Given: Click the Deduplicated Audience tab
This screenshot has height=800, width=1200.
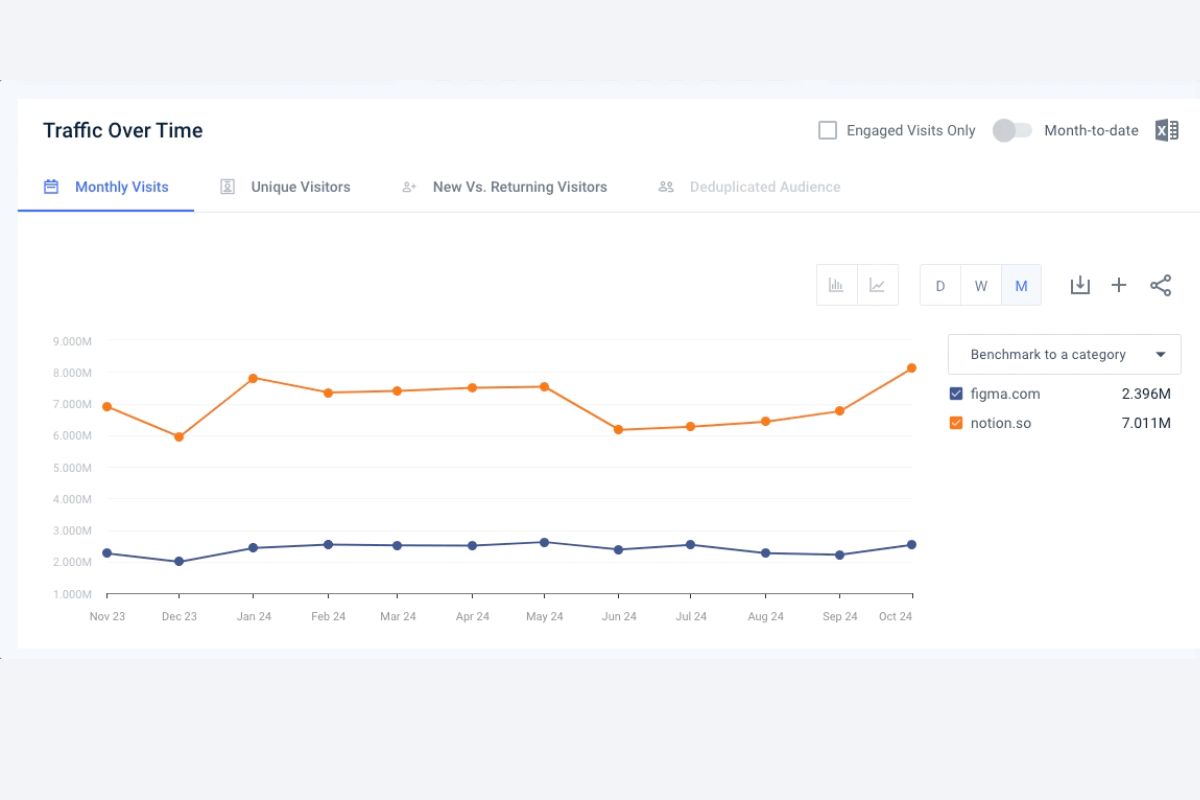Looking at the screenshot, I should click(765, 186).
